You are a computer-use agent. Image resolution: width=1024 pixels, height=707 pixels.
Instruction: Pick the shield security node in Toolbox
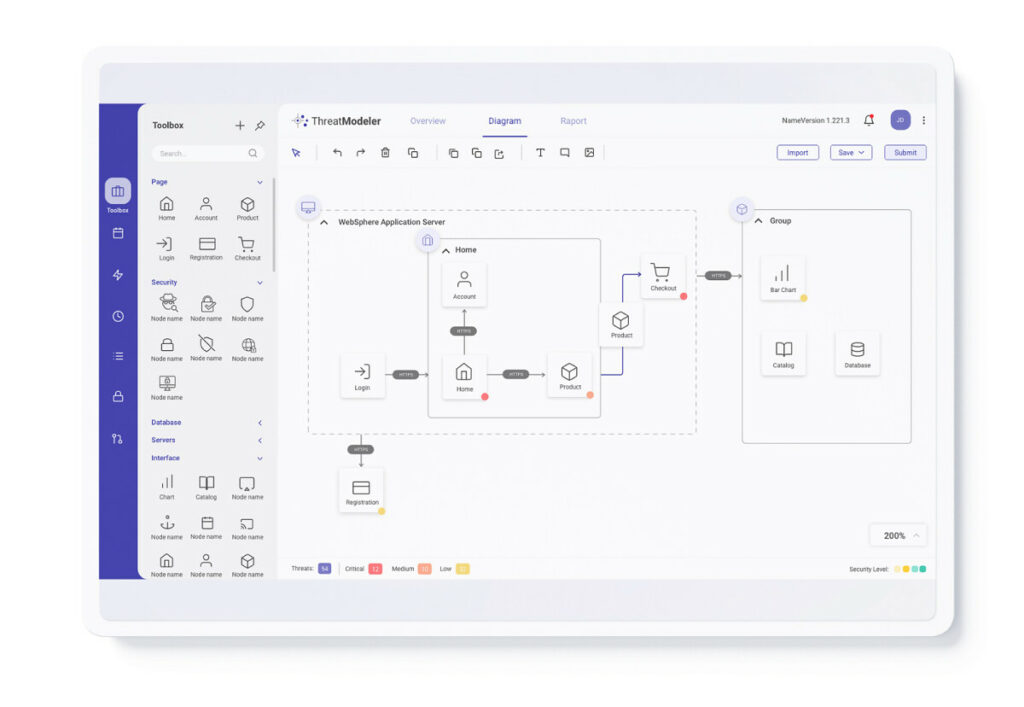[247, 308]
